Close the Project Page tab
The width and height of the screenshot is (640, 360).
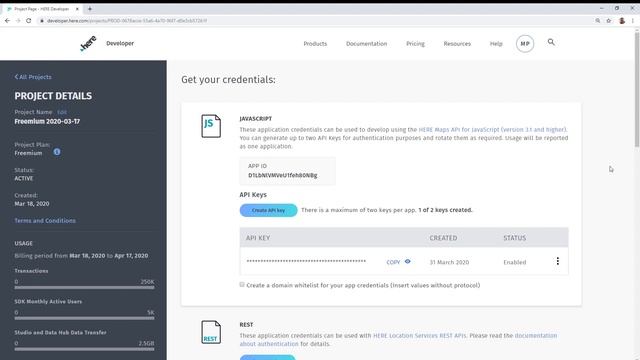click(77, 9)
